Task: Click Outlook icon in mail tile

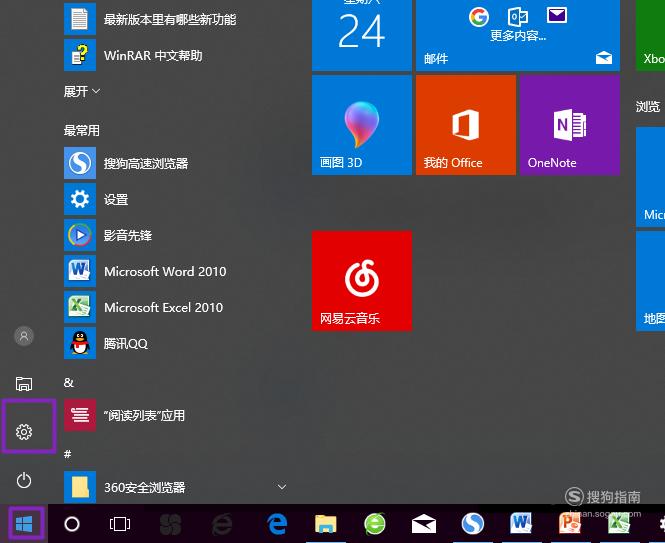Action: (518, 17)
